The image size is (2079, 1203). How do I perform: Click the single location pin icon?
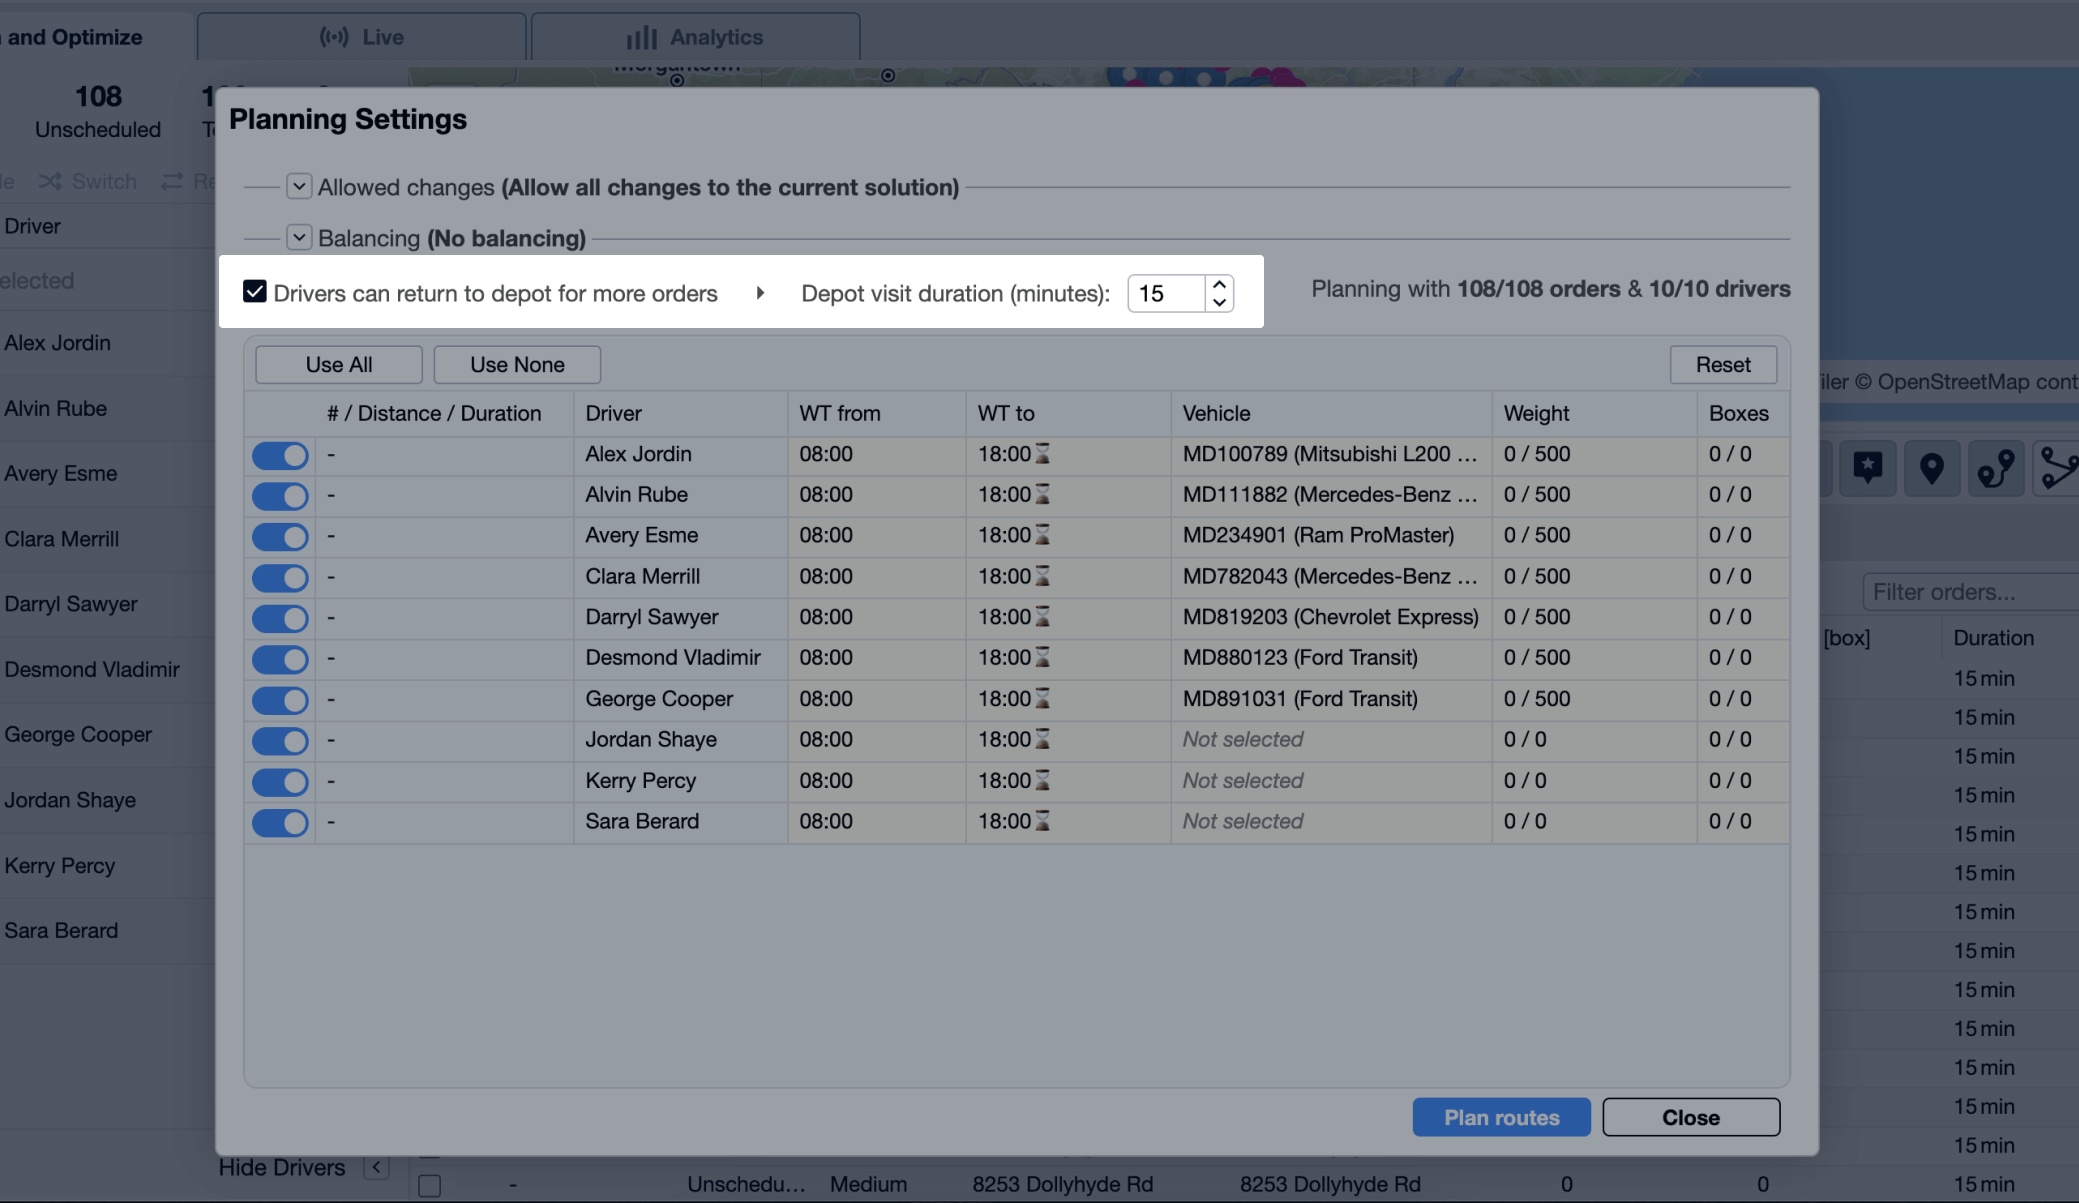[x=1931, y=467]
